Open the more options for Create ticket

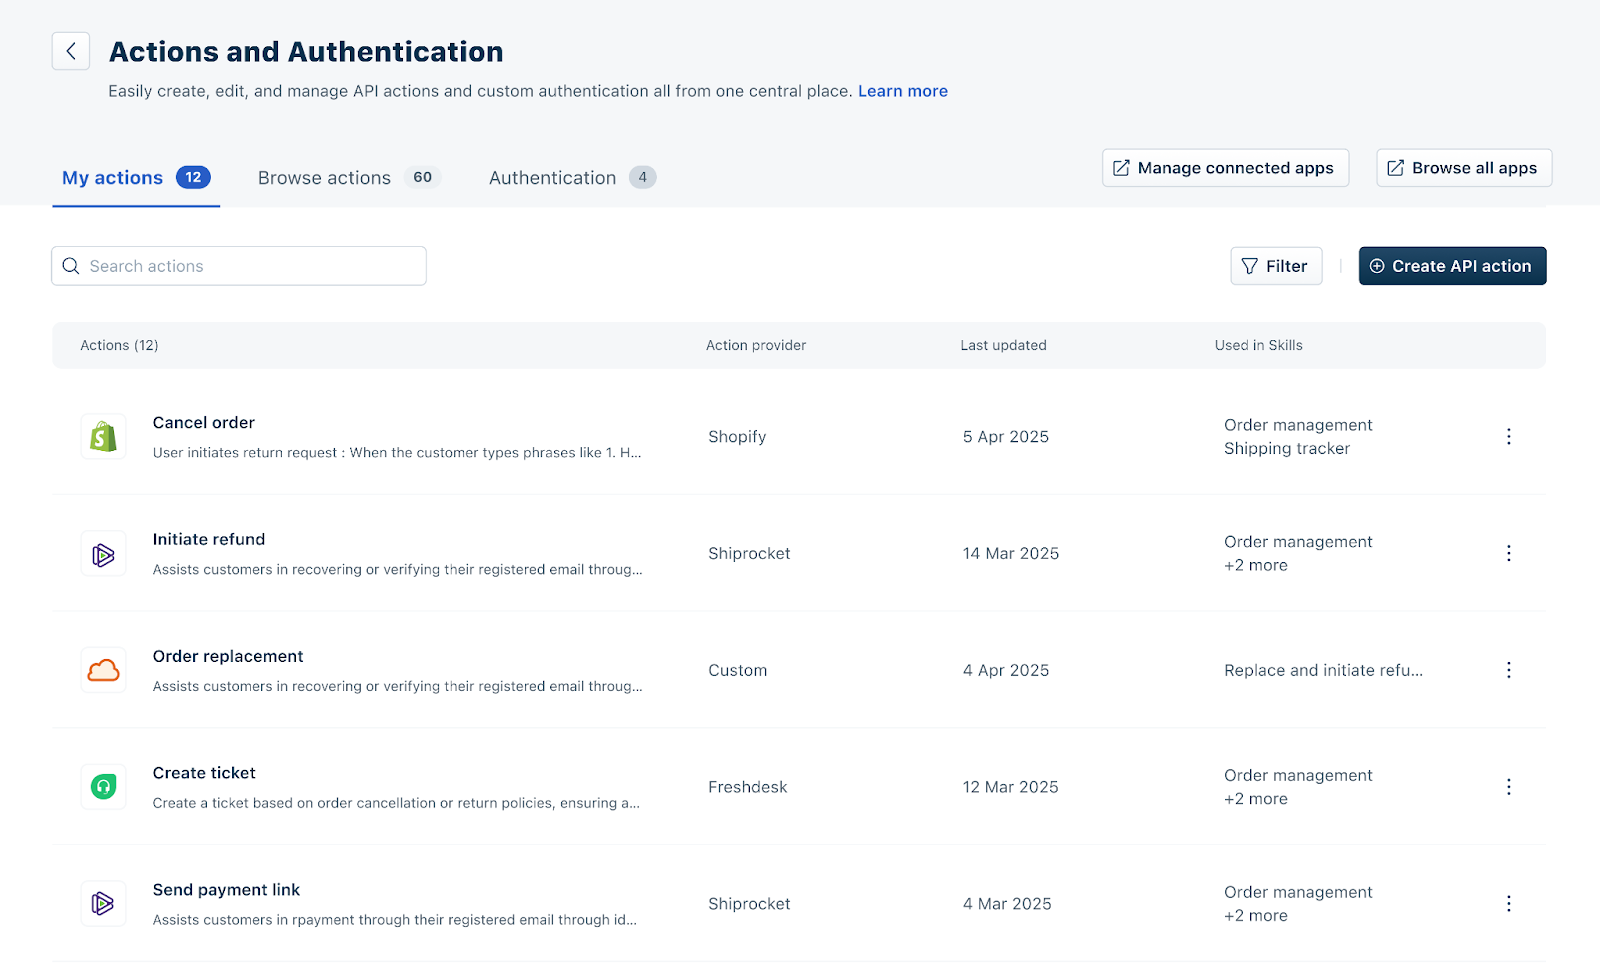(x=1508, y=787)
